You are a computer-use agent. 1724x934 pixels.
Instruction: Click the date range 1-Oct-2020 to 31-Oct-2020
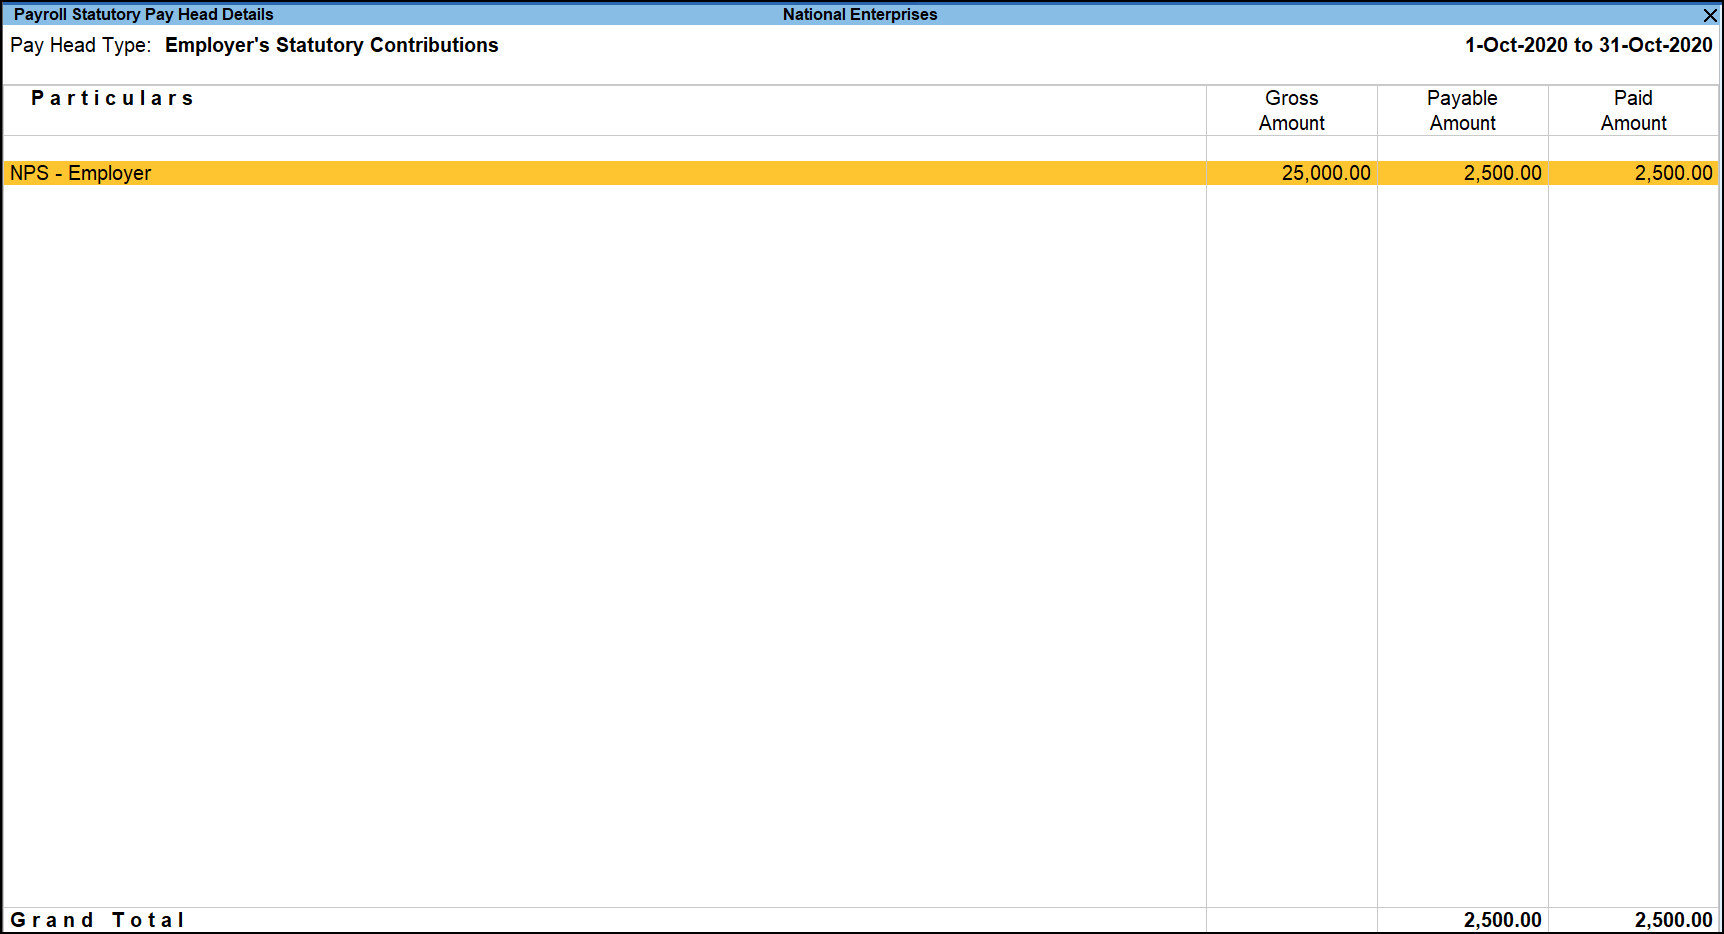click(1588, 45)
